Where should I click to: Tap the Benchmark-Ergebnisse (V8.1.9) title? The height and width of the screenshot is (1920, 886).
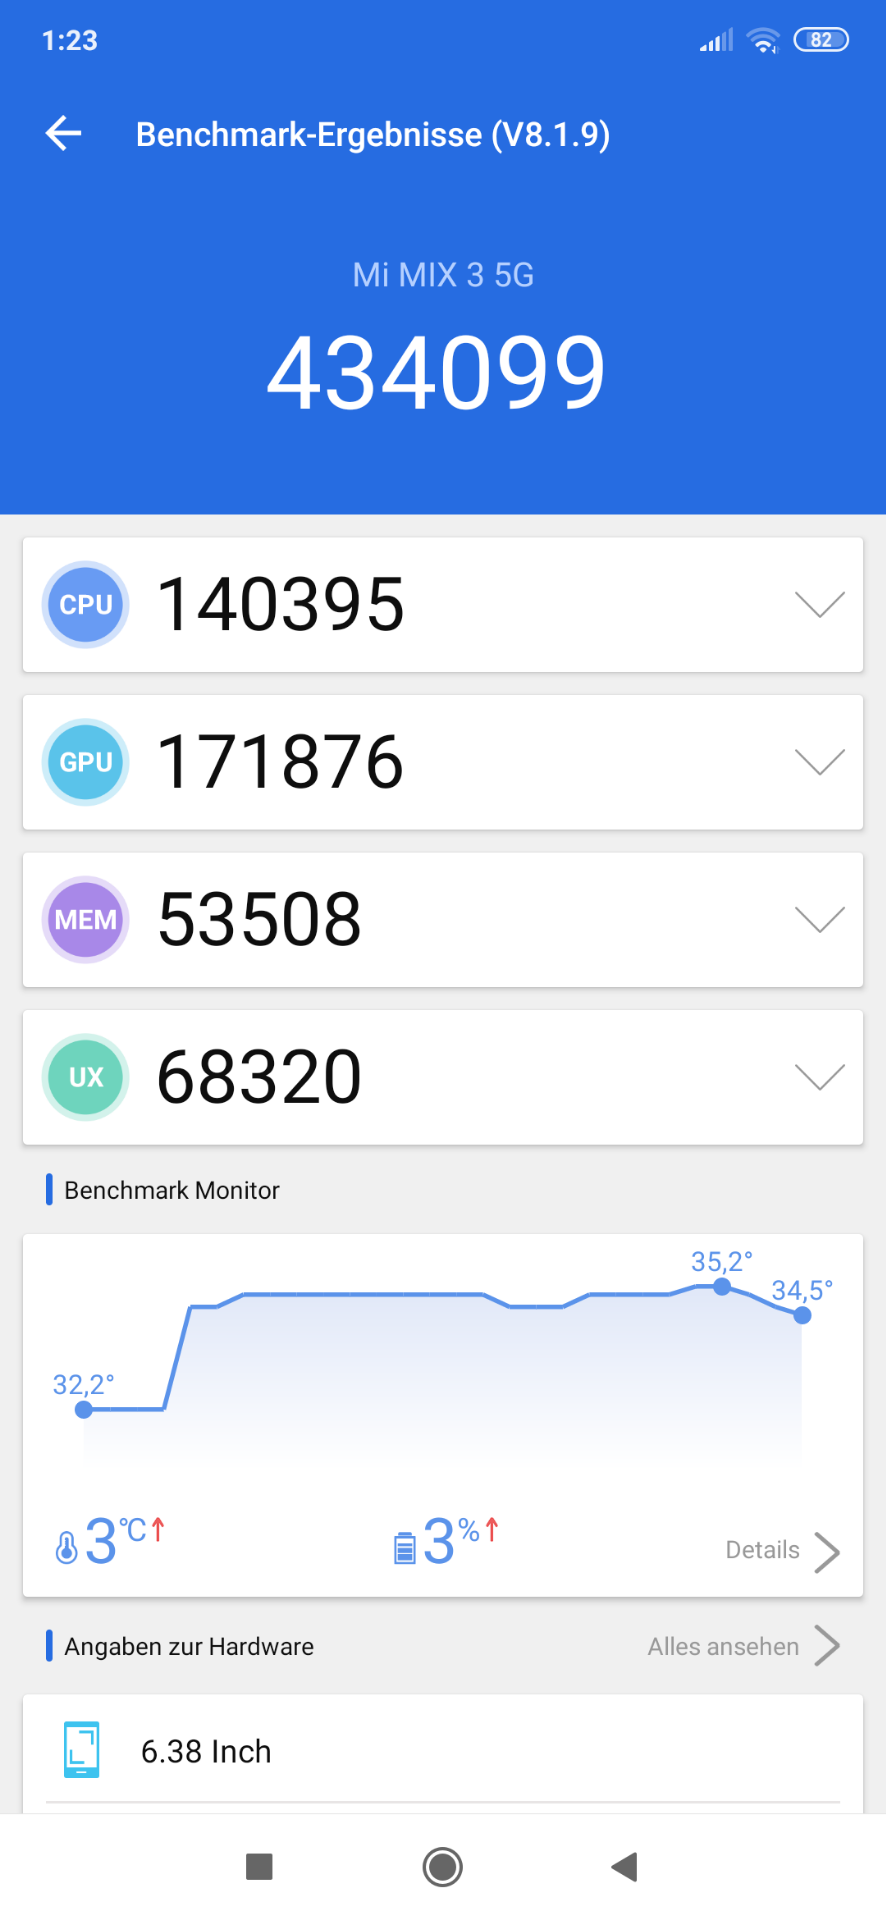[373, 134]
